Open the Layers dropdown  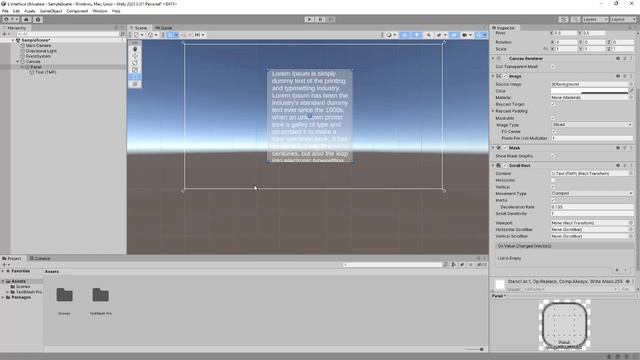pos(595,19)
